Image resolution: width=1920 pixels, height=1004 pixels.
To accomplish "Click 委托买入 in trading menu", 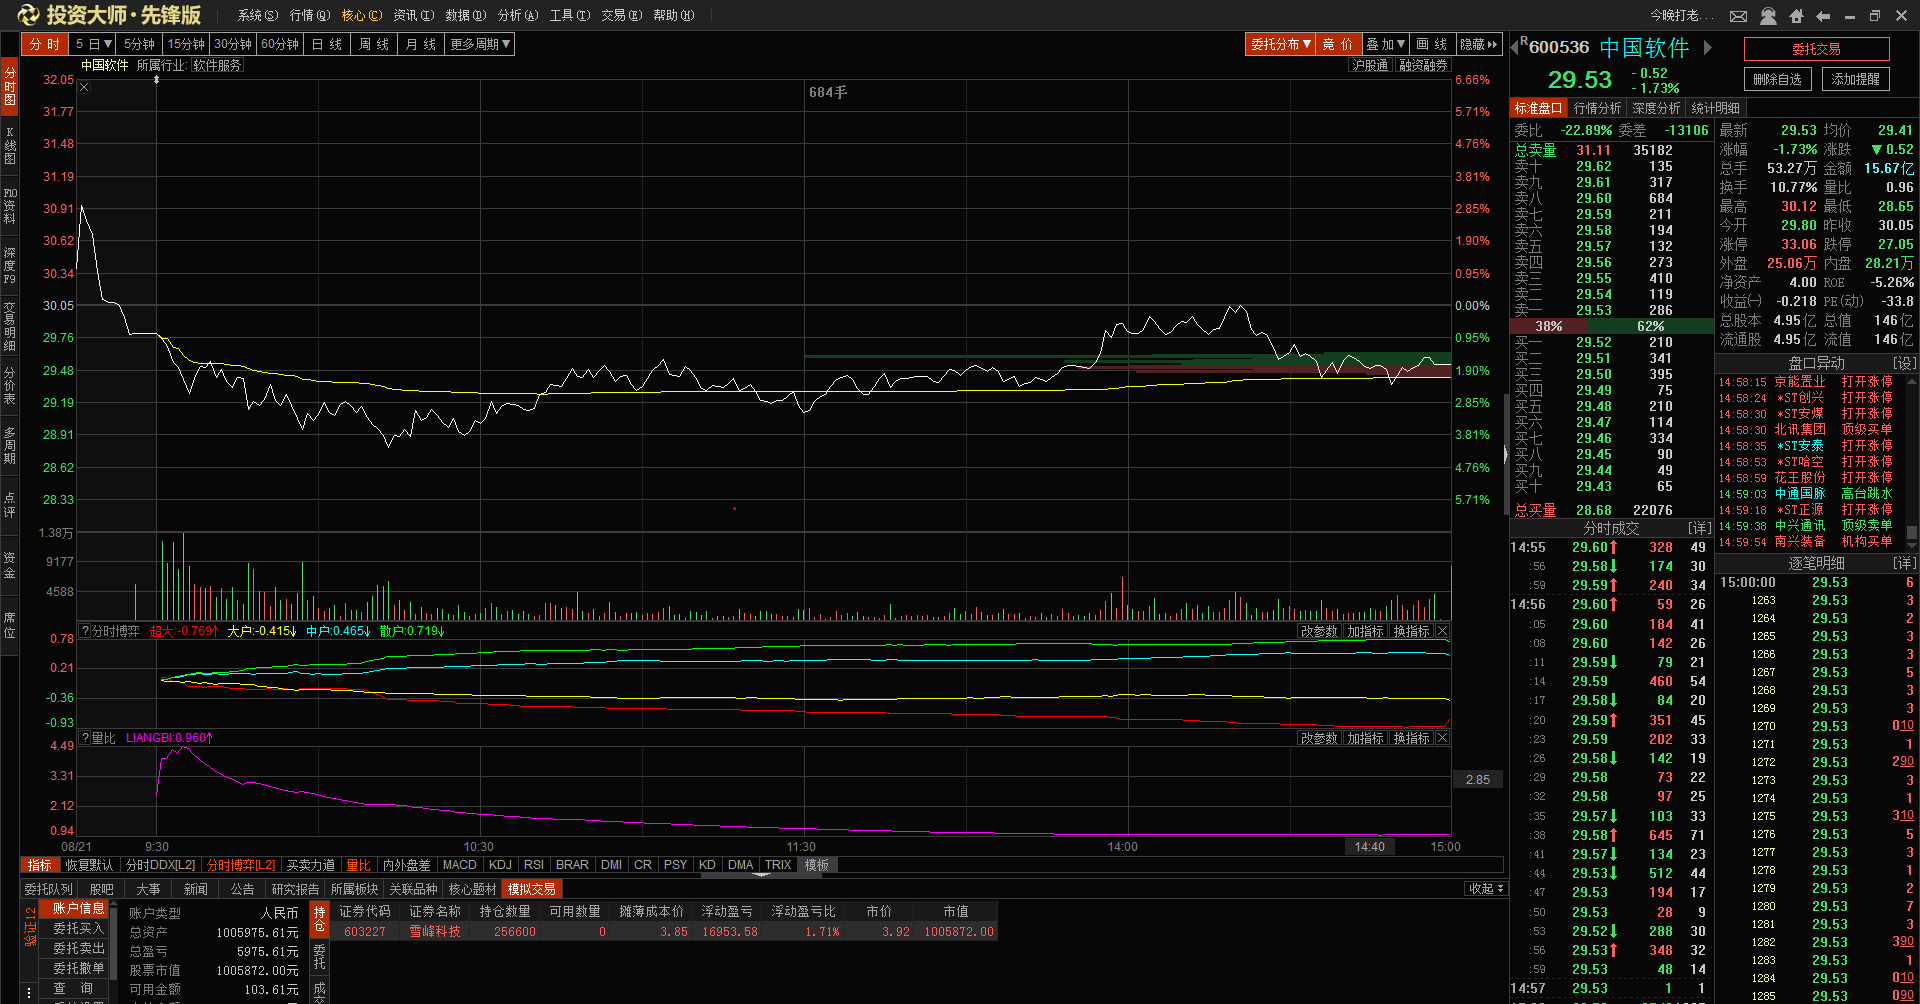I will (78, 929).
